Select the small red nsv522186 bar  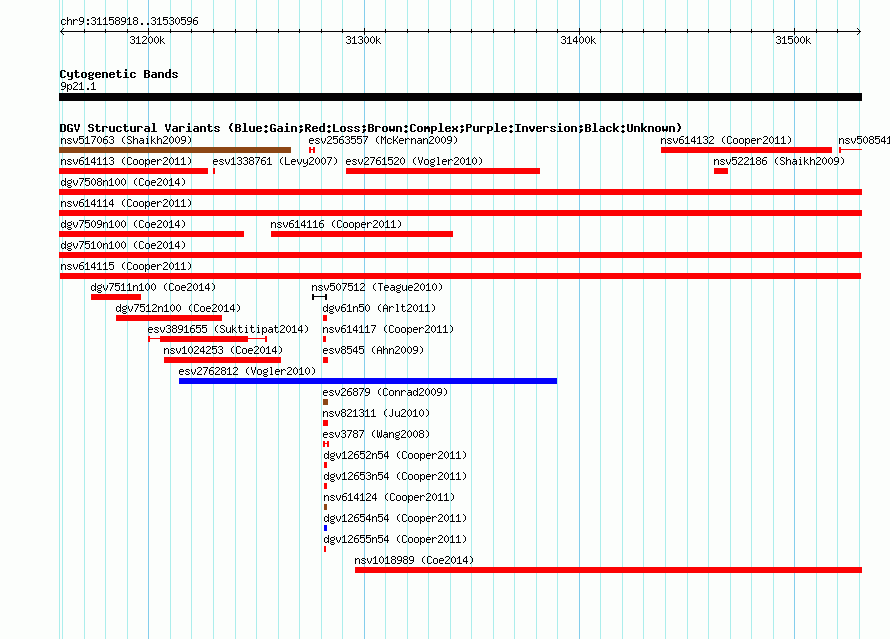pos(721,171)
